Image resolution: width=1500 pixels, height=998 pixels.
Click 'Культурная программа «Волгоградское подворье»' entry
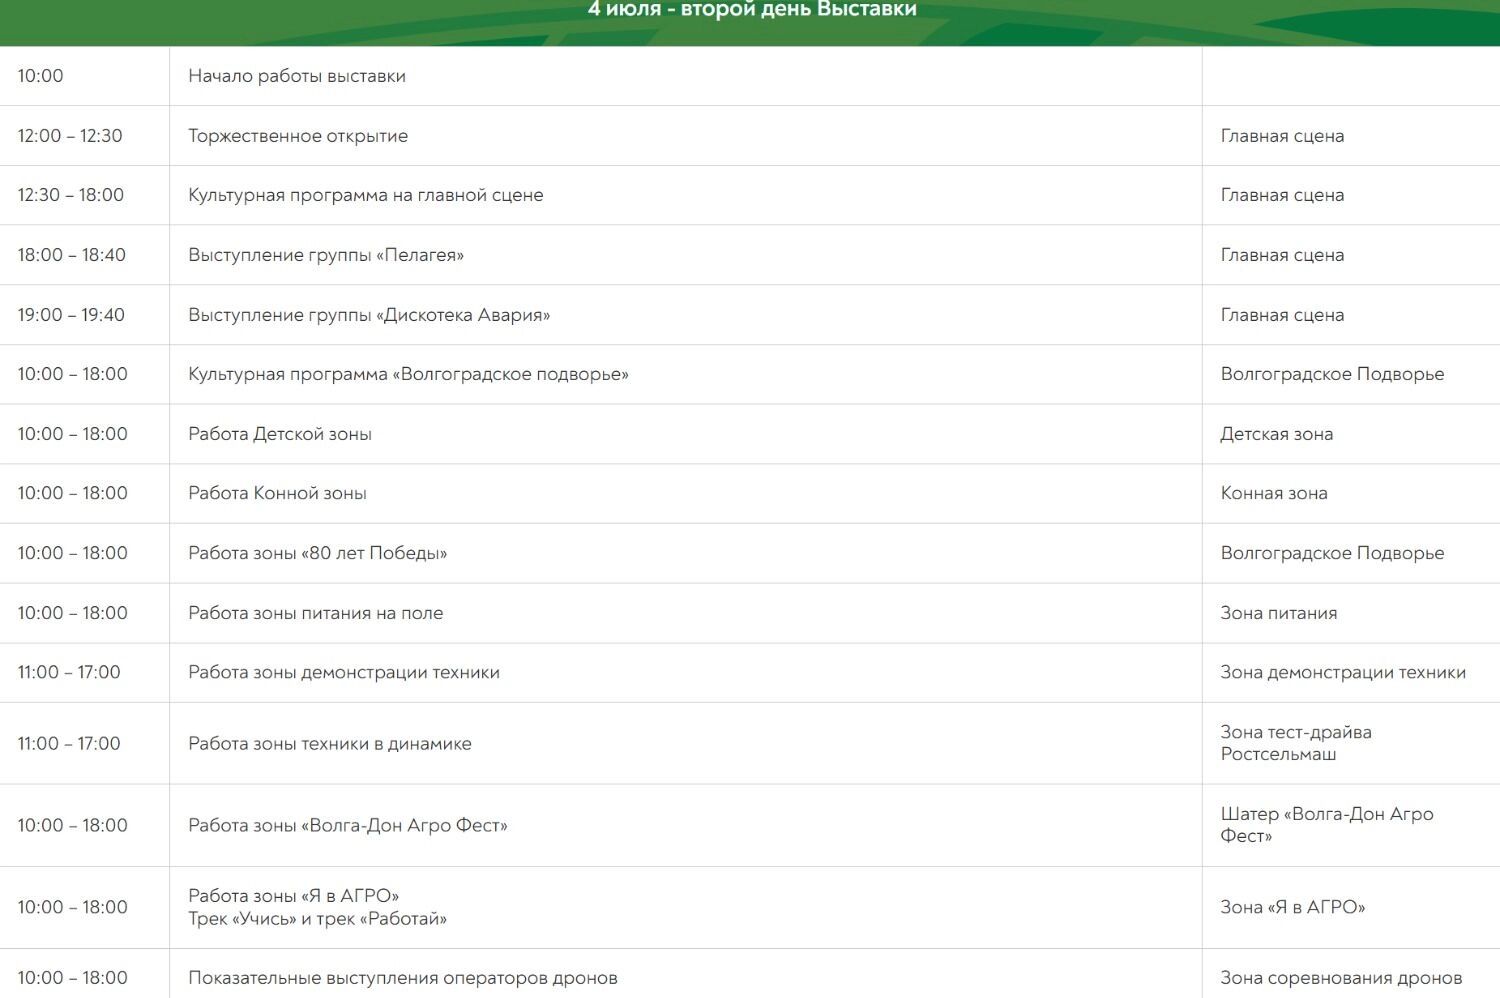(408, 374)
